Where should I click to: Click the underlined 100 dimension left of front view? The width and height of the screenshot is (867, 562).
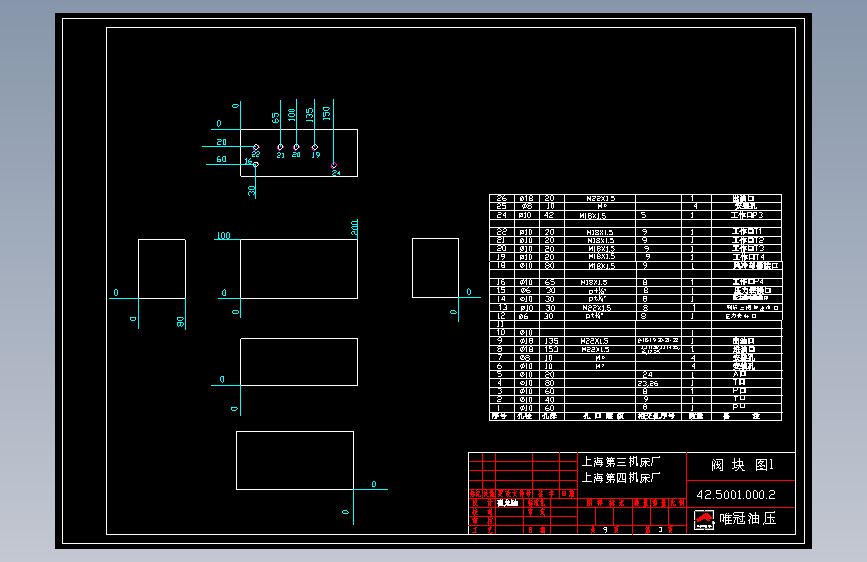[223, 236]
